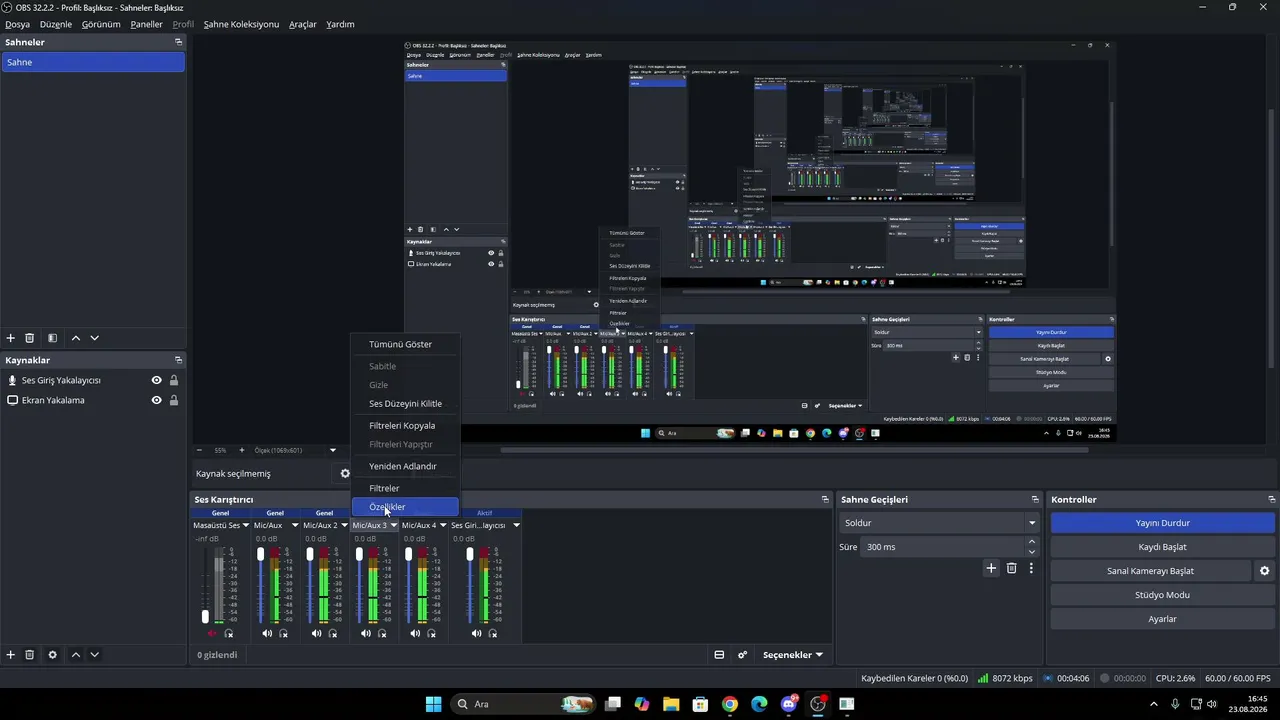Lock the Ses Giriş Yakalayıcısı source

(174, 380)
